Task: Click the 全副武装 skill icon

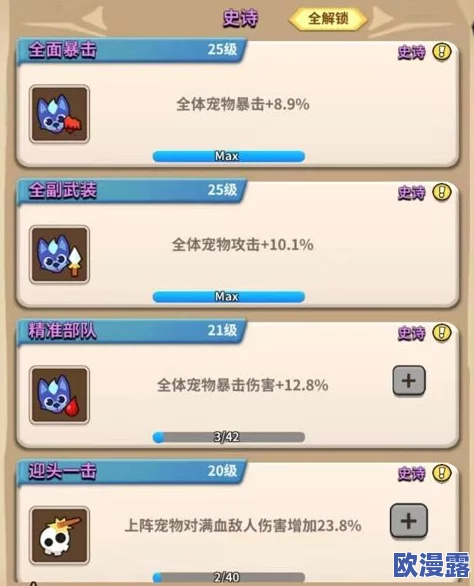Action: tap(59, 255)
